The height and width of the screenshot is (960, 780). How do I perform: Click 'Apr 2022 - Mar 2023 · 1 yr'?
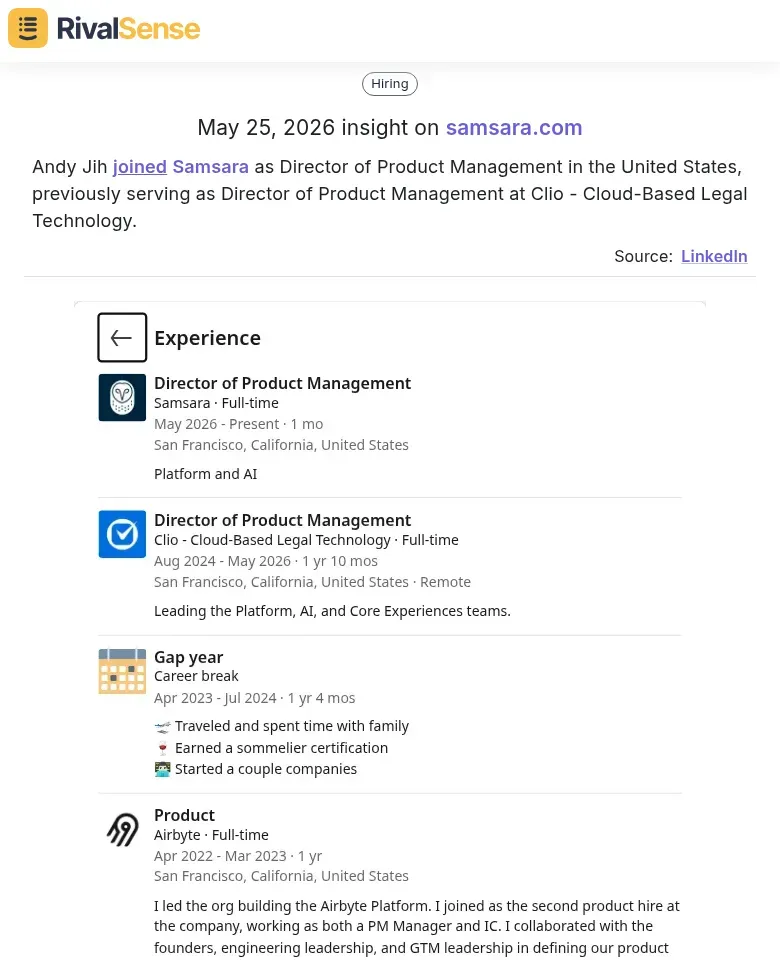[238, 856]
